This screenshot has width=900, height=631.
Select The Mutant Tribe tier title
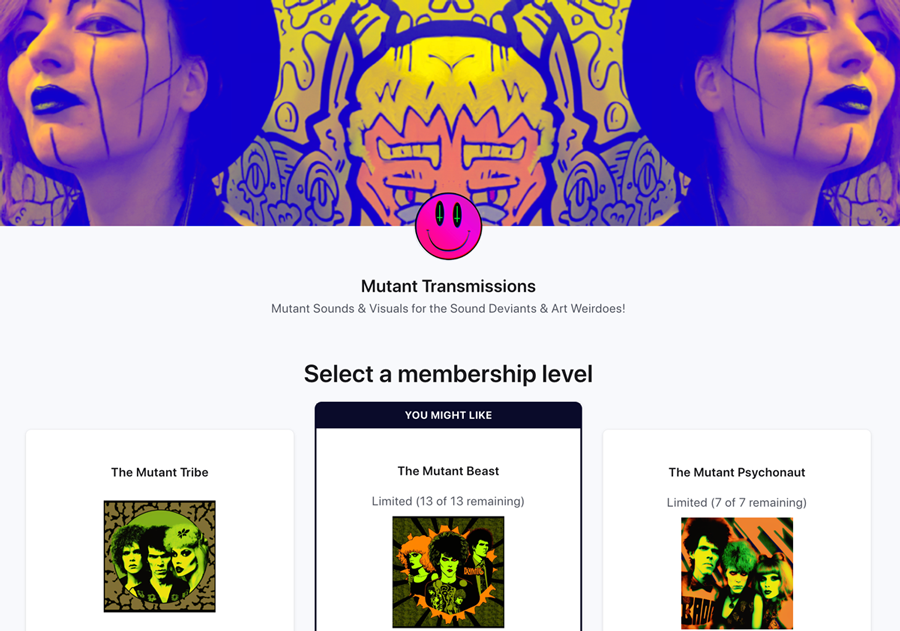pos(160,473)
